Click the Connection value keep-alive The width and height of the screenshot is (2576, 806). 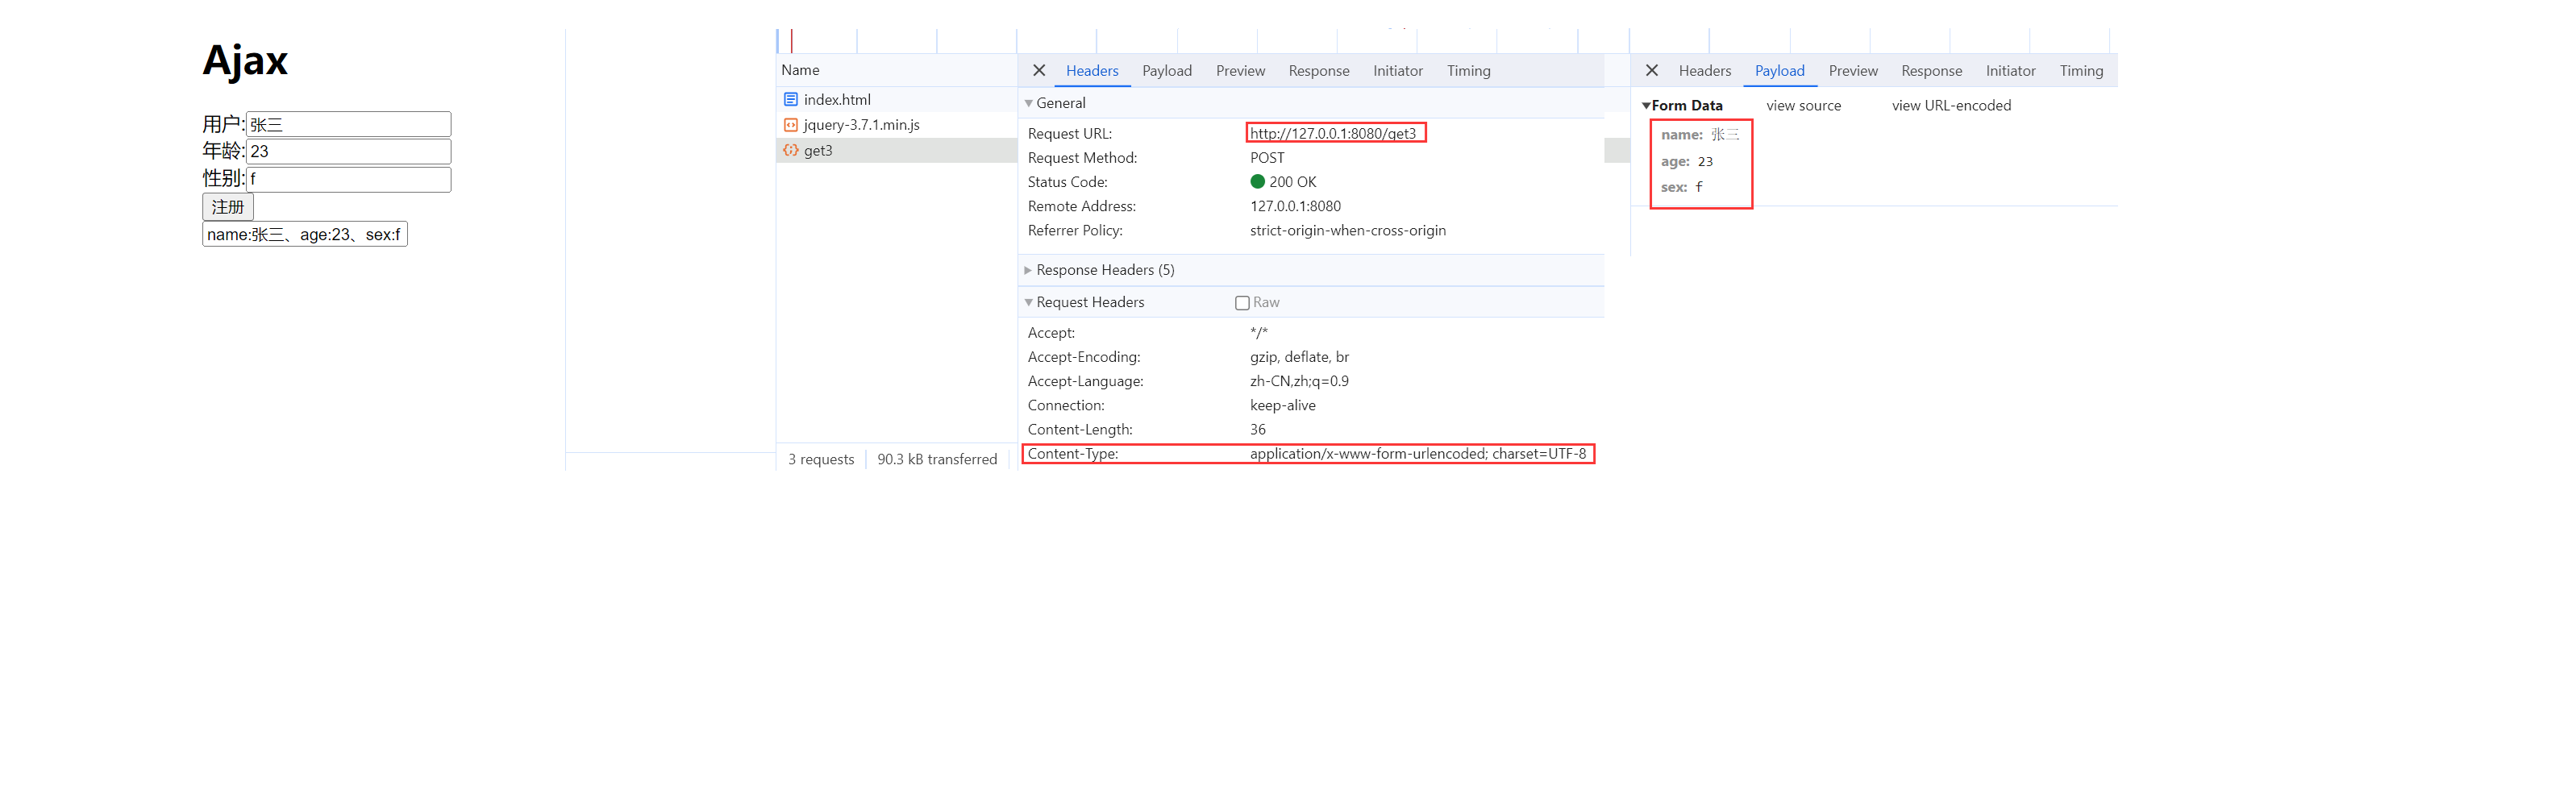click(1282, 405)
